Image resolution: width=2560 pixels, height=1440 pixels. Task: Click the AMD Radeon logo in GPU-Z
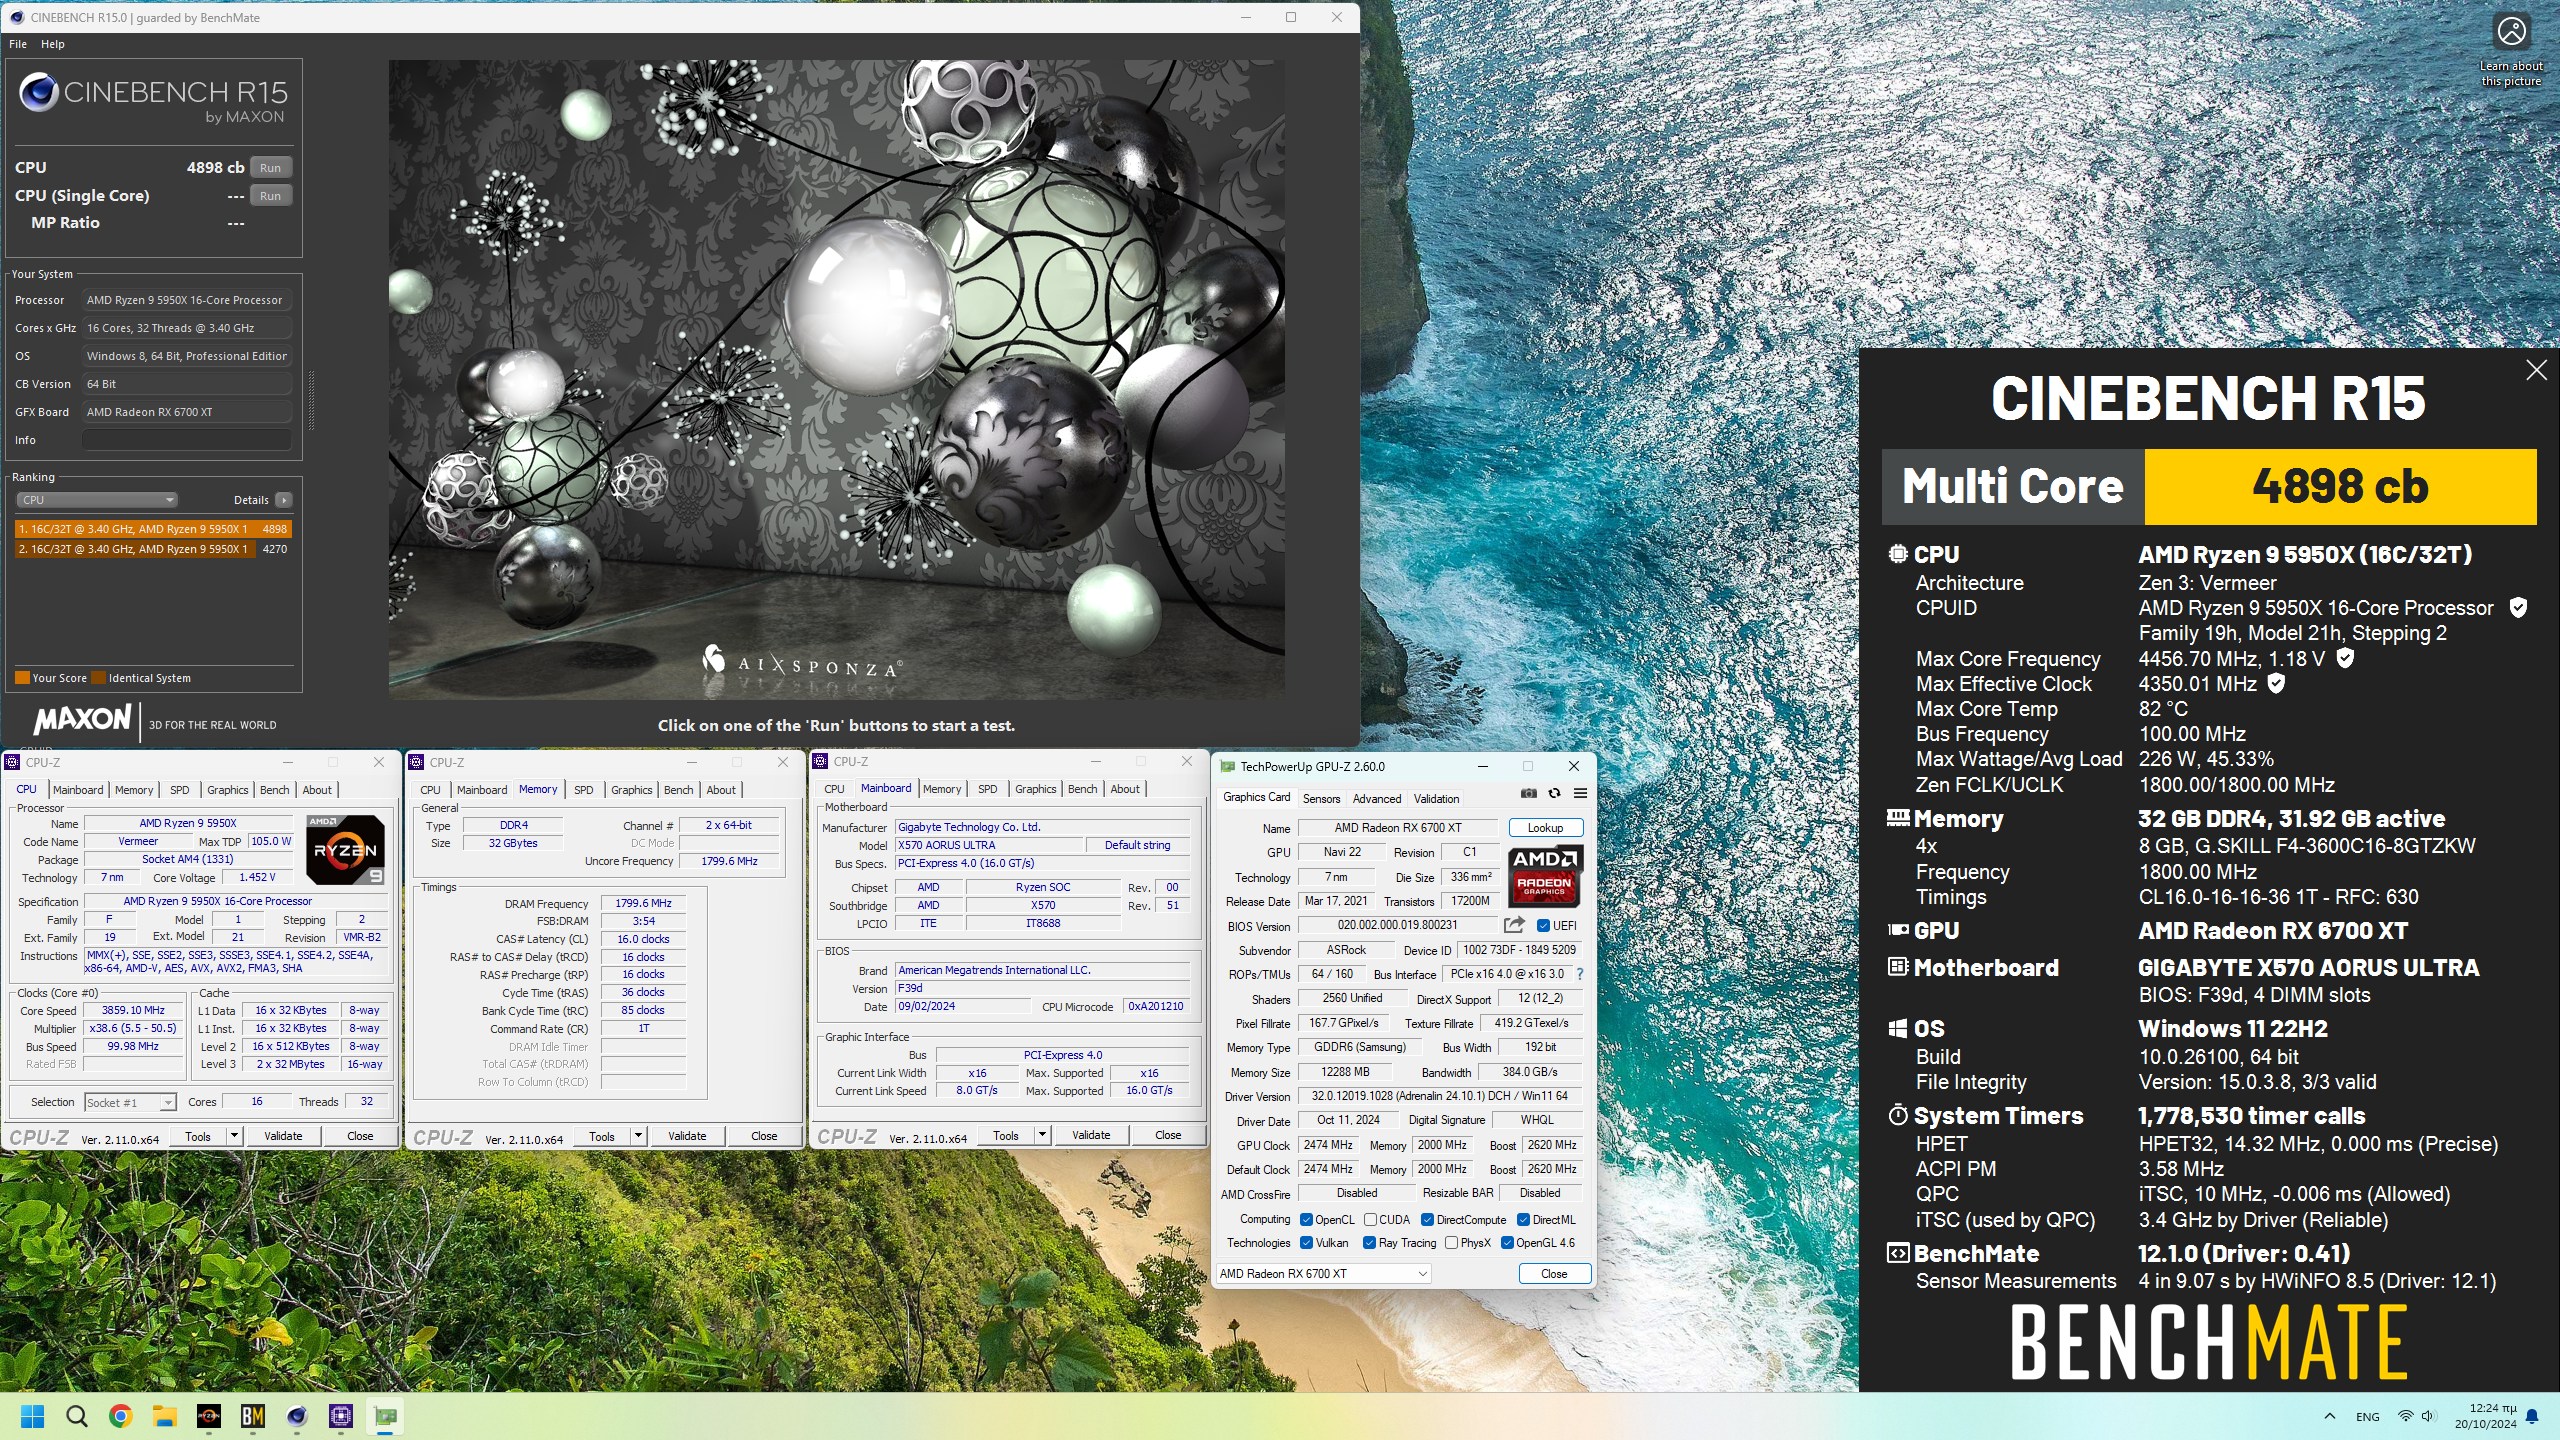[x=1544, y=876]
